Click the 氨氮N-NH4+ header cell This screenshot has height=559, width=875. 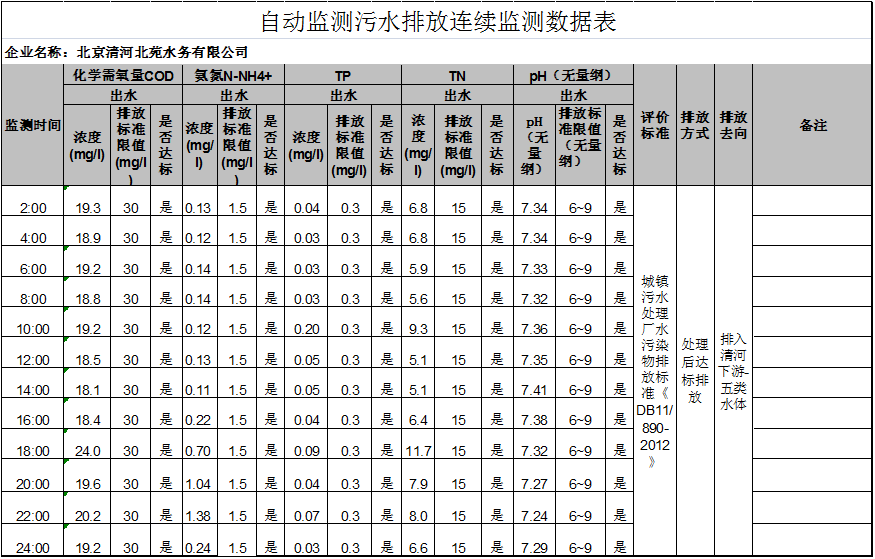coord(234,75)
